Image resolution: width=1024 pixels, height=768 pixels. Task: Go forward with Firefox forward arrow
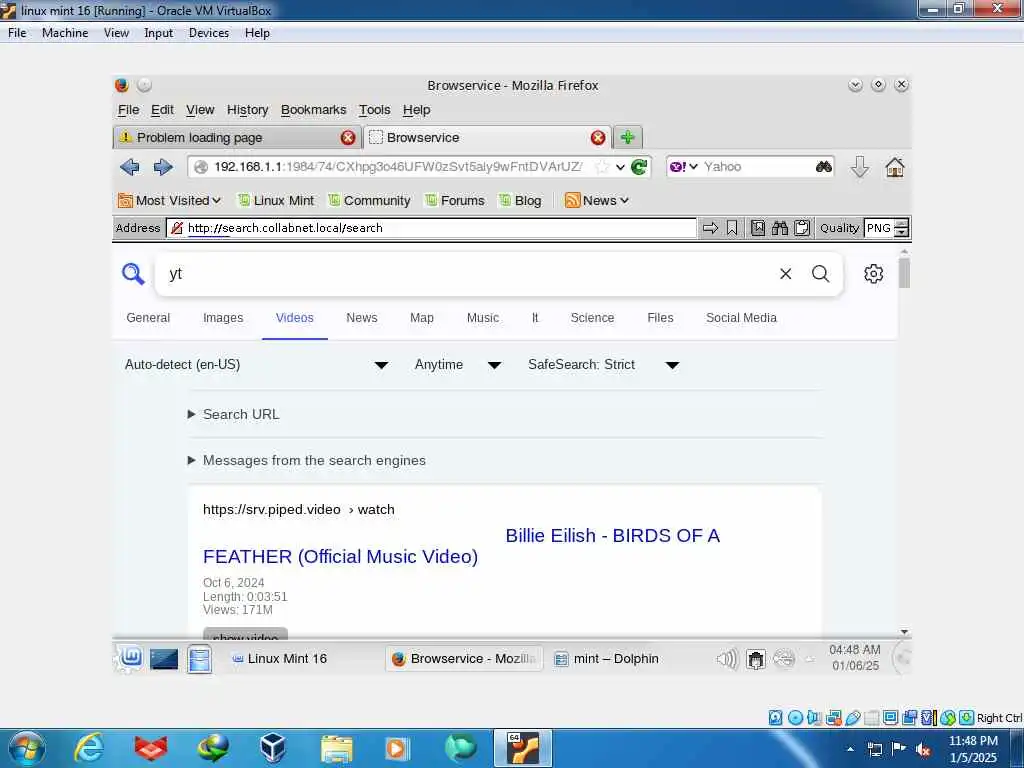point(163,167)
